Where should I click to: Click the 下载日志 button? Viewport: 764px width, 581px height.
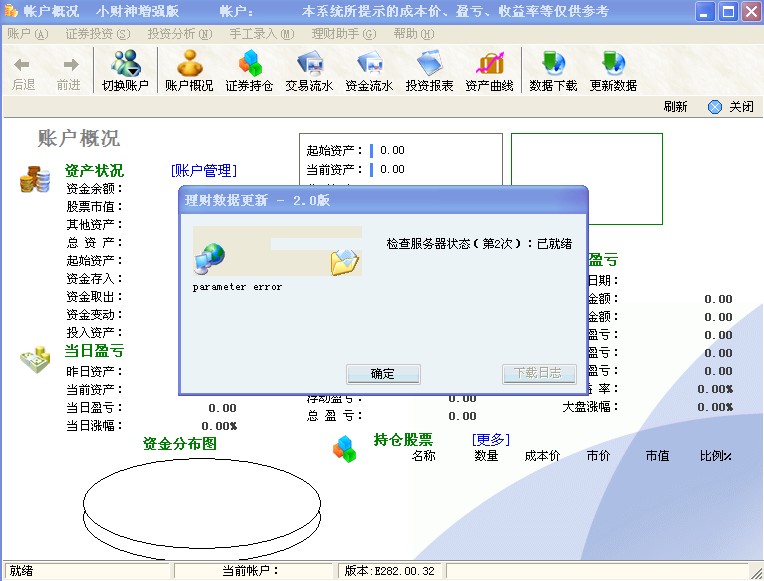(539, 373)
